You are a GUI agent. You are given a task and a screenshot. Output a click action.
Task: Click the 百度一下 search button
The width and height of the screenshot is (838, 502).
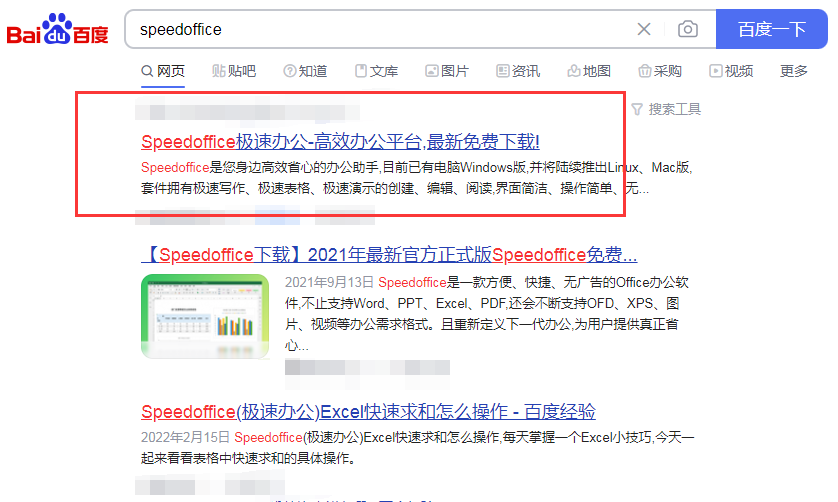(772, 29)
